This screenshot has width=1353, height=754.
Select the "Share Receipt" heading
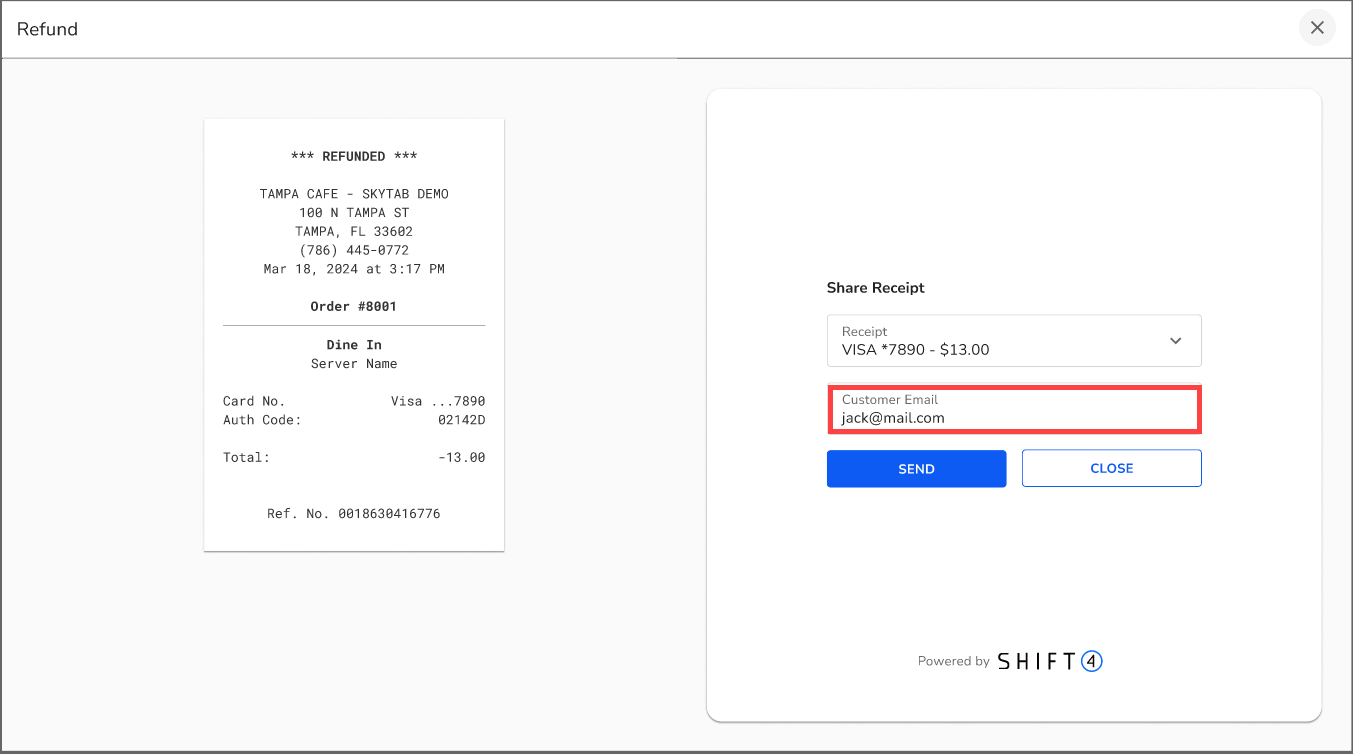coord(875,288)
